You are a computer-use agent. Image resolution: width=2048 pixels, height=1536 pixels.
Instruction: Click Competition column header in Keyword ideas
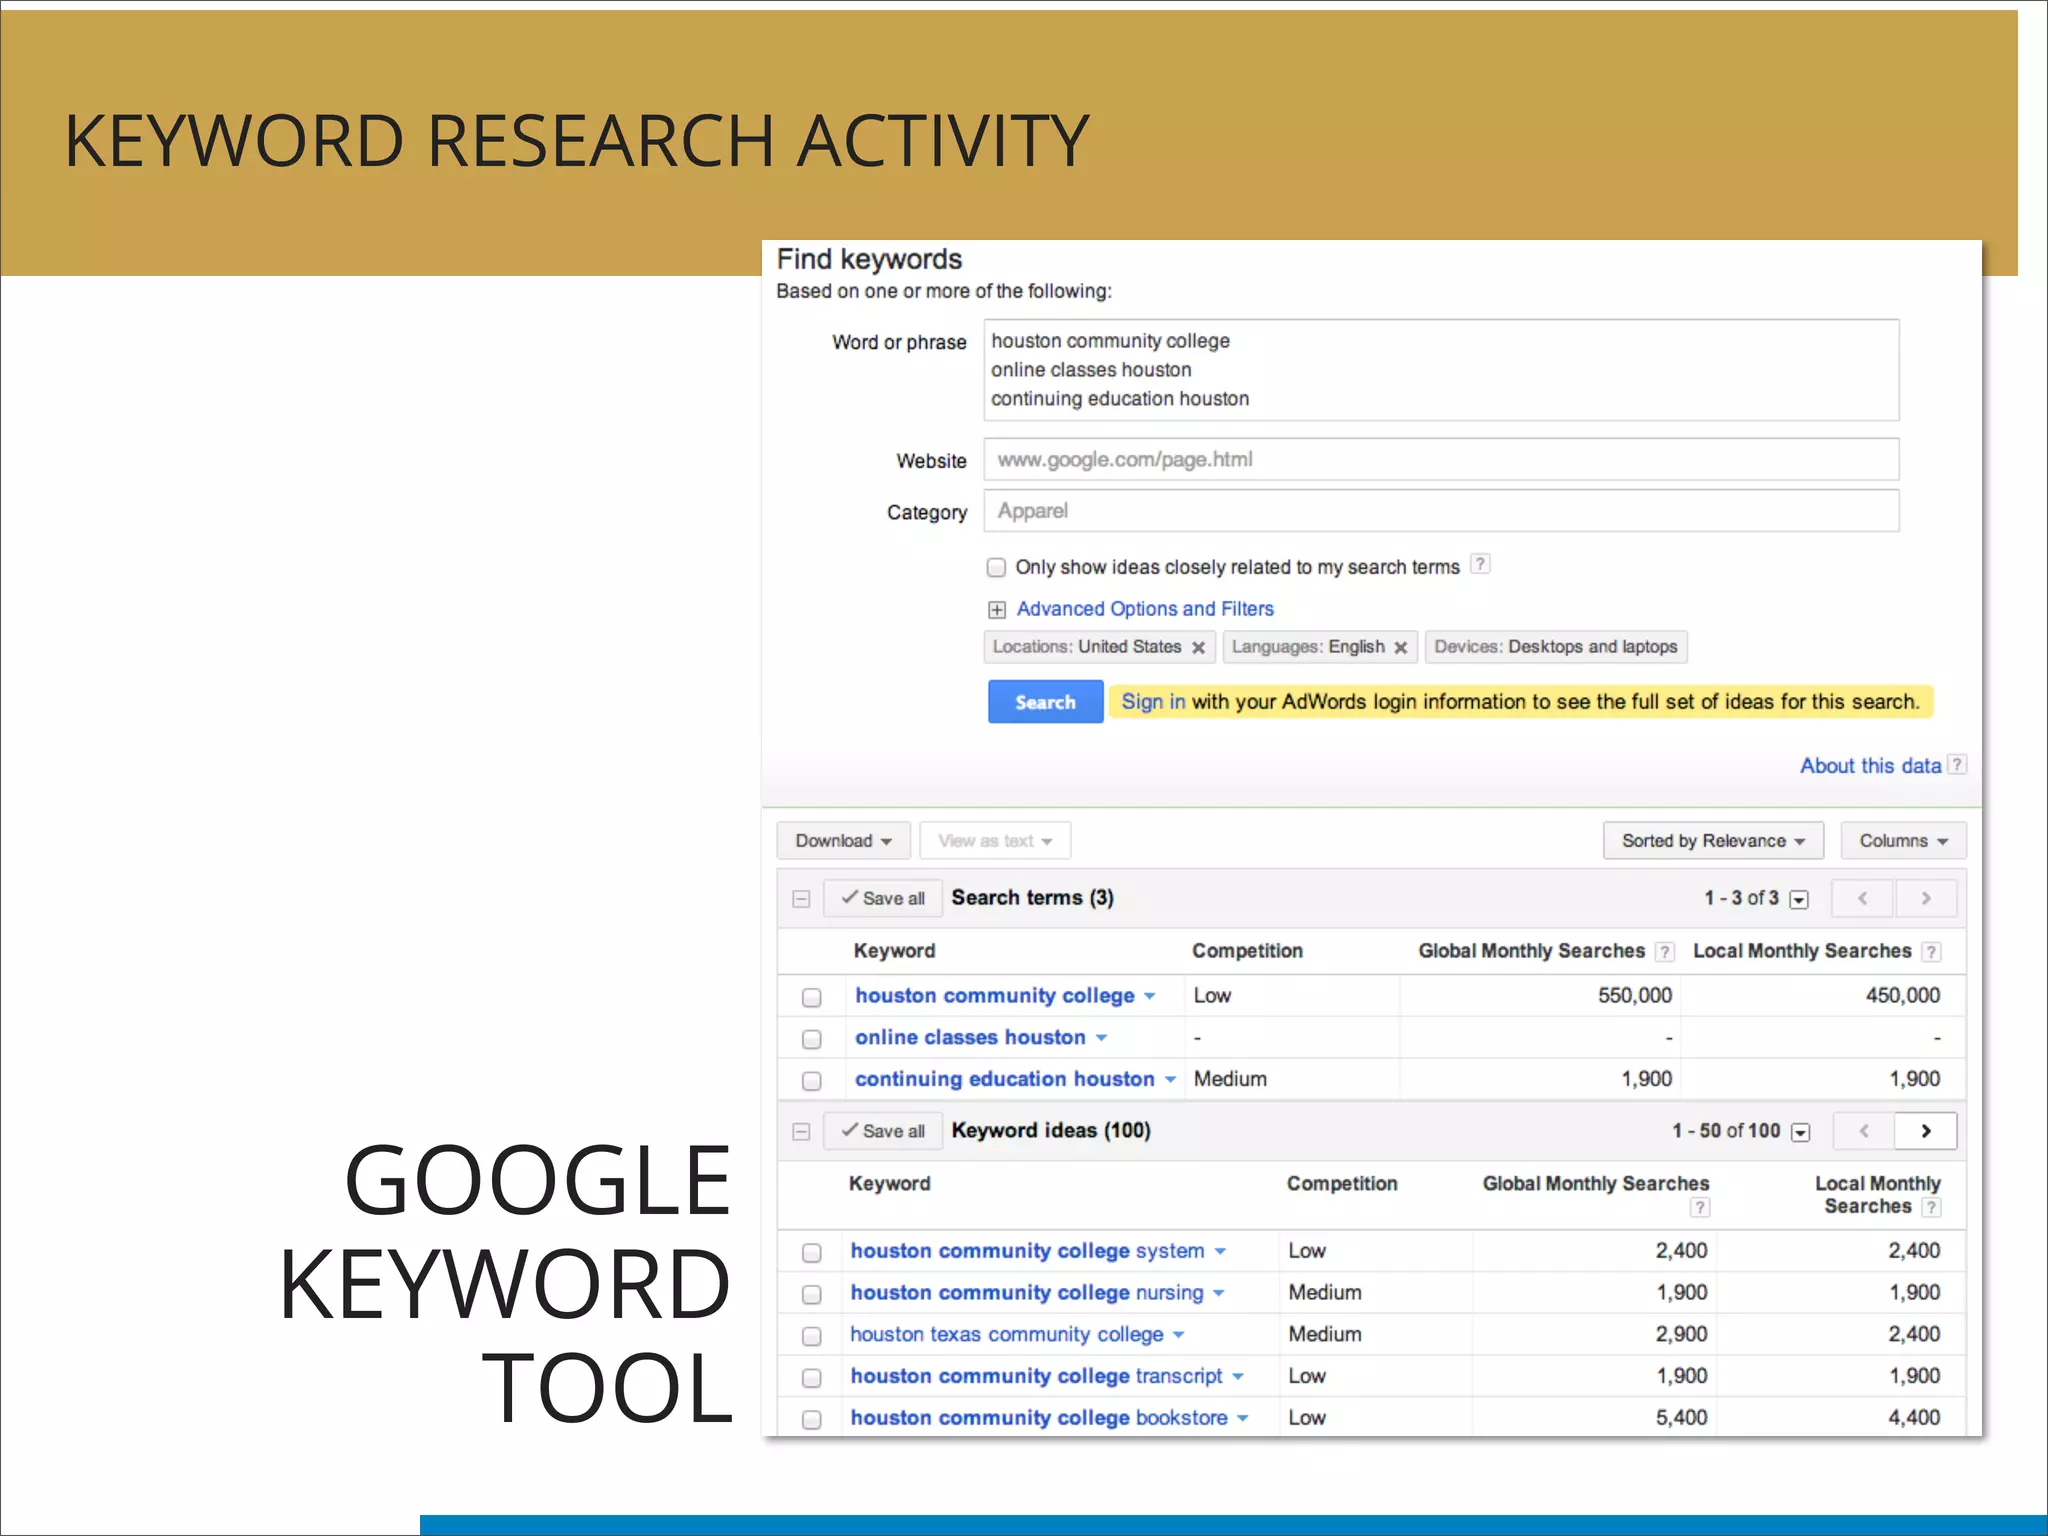coord(1342,1184)
